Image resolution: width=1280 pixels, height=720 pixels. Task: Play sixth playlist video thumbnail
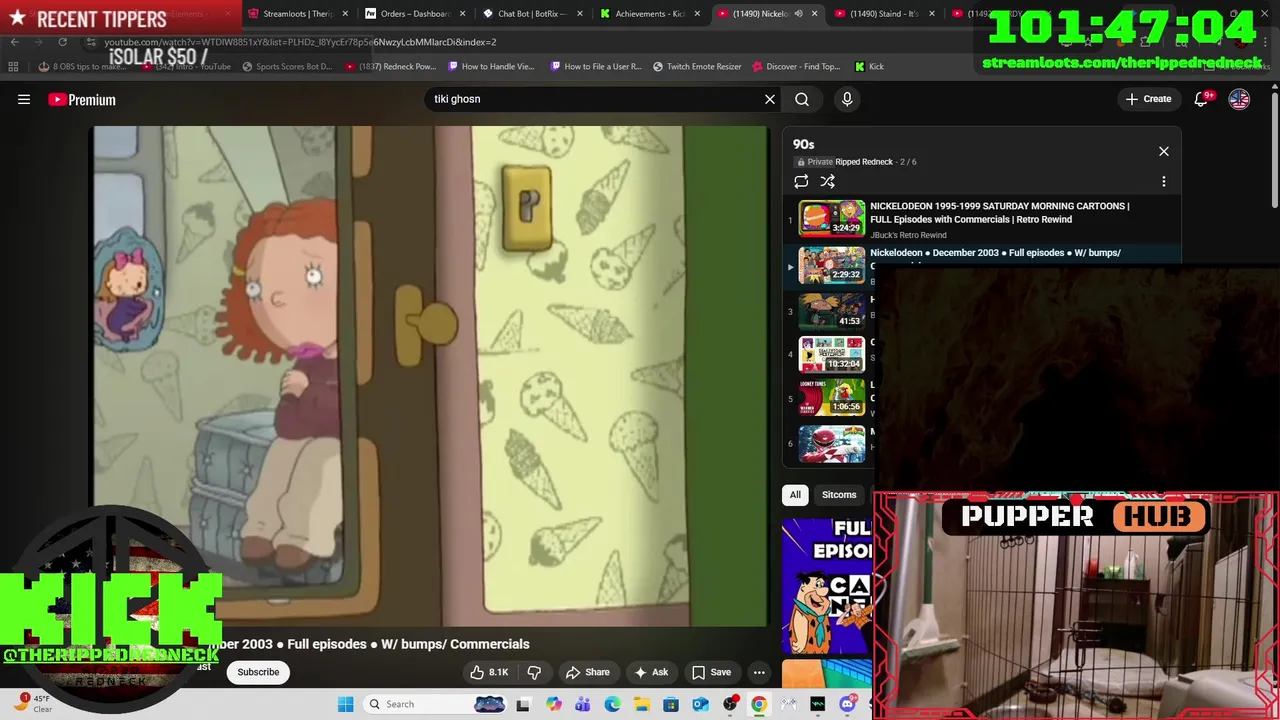(831, 443)
